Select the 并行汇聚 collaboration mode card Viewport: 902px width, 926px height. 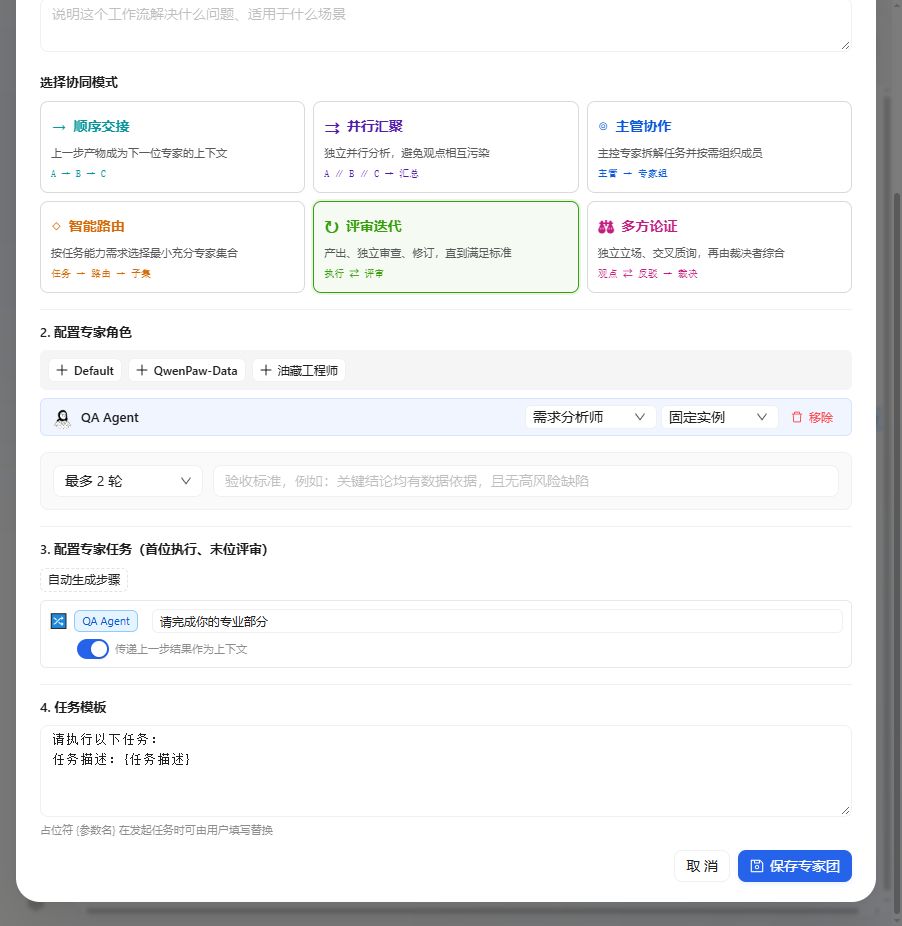(x=445, y=147)
